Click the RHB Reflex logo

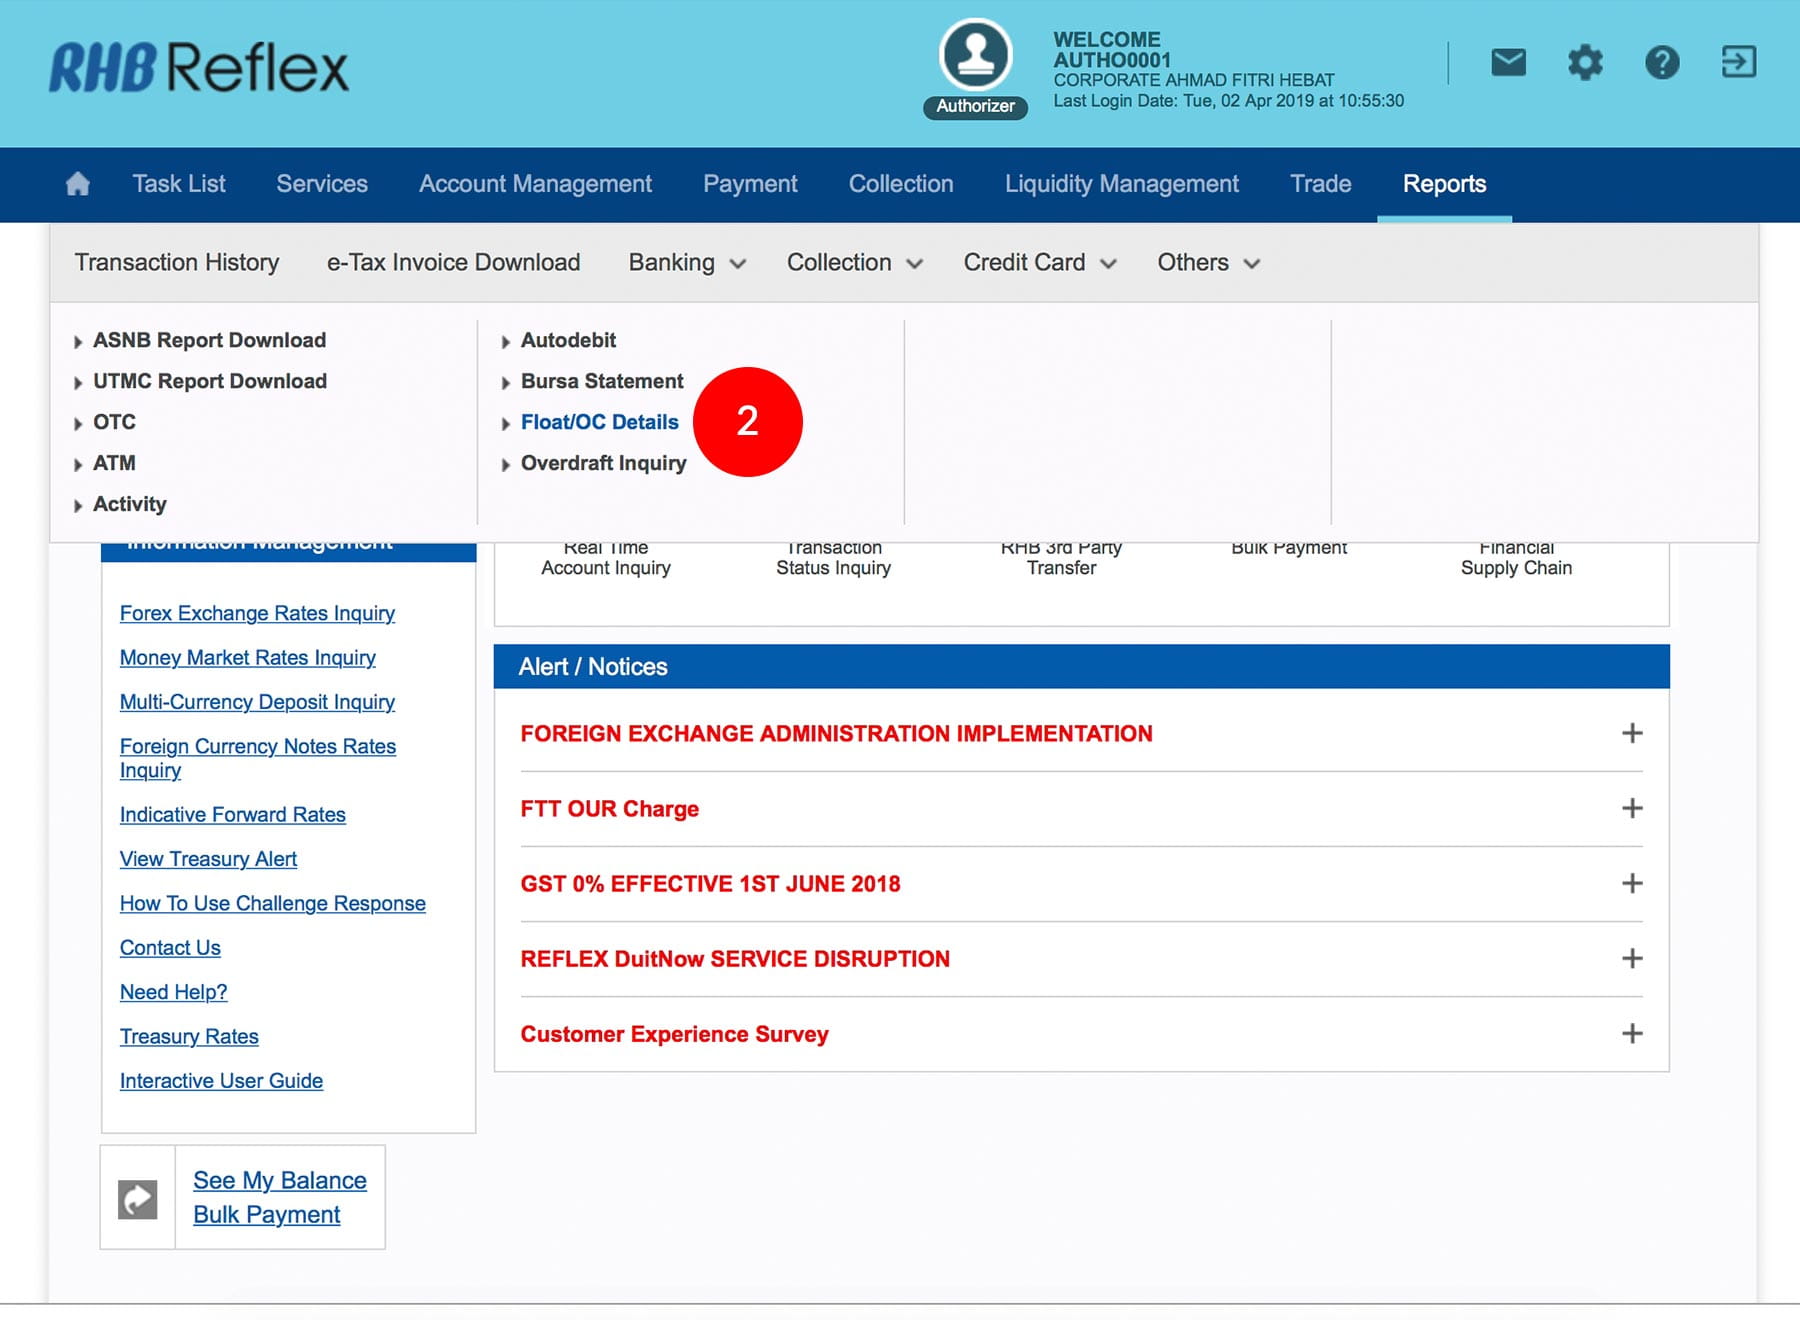199,68
